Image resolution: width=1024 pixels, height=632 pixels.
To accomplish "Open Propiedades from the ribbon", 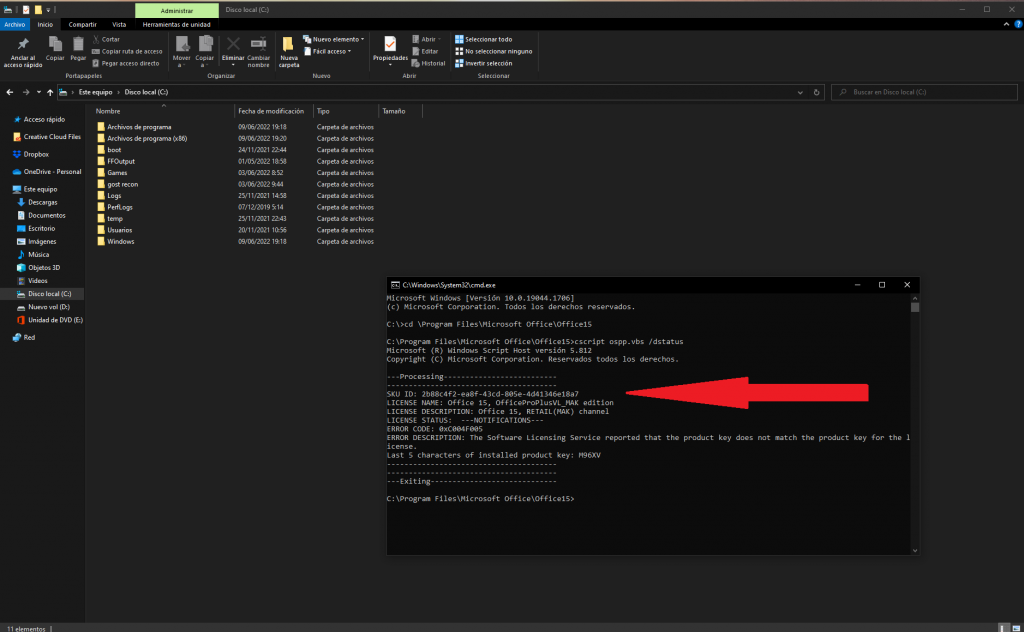I will (x=389, y=49).
